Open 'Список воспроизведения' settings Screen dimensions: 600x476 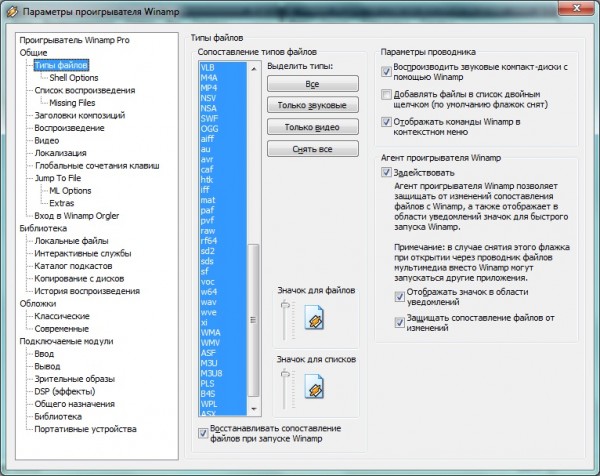[85, 90]
